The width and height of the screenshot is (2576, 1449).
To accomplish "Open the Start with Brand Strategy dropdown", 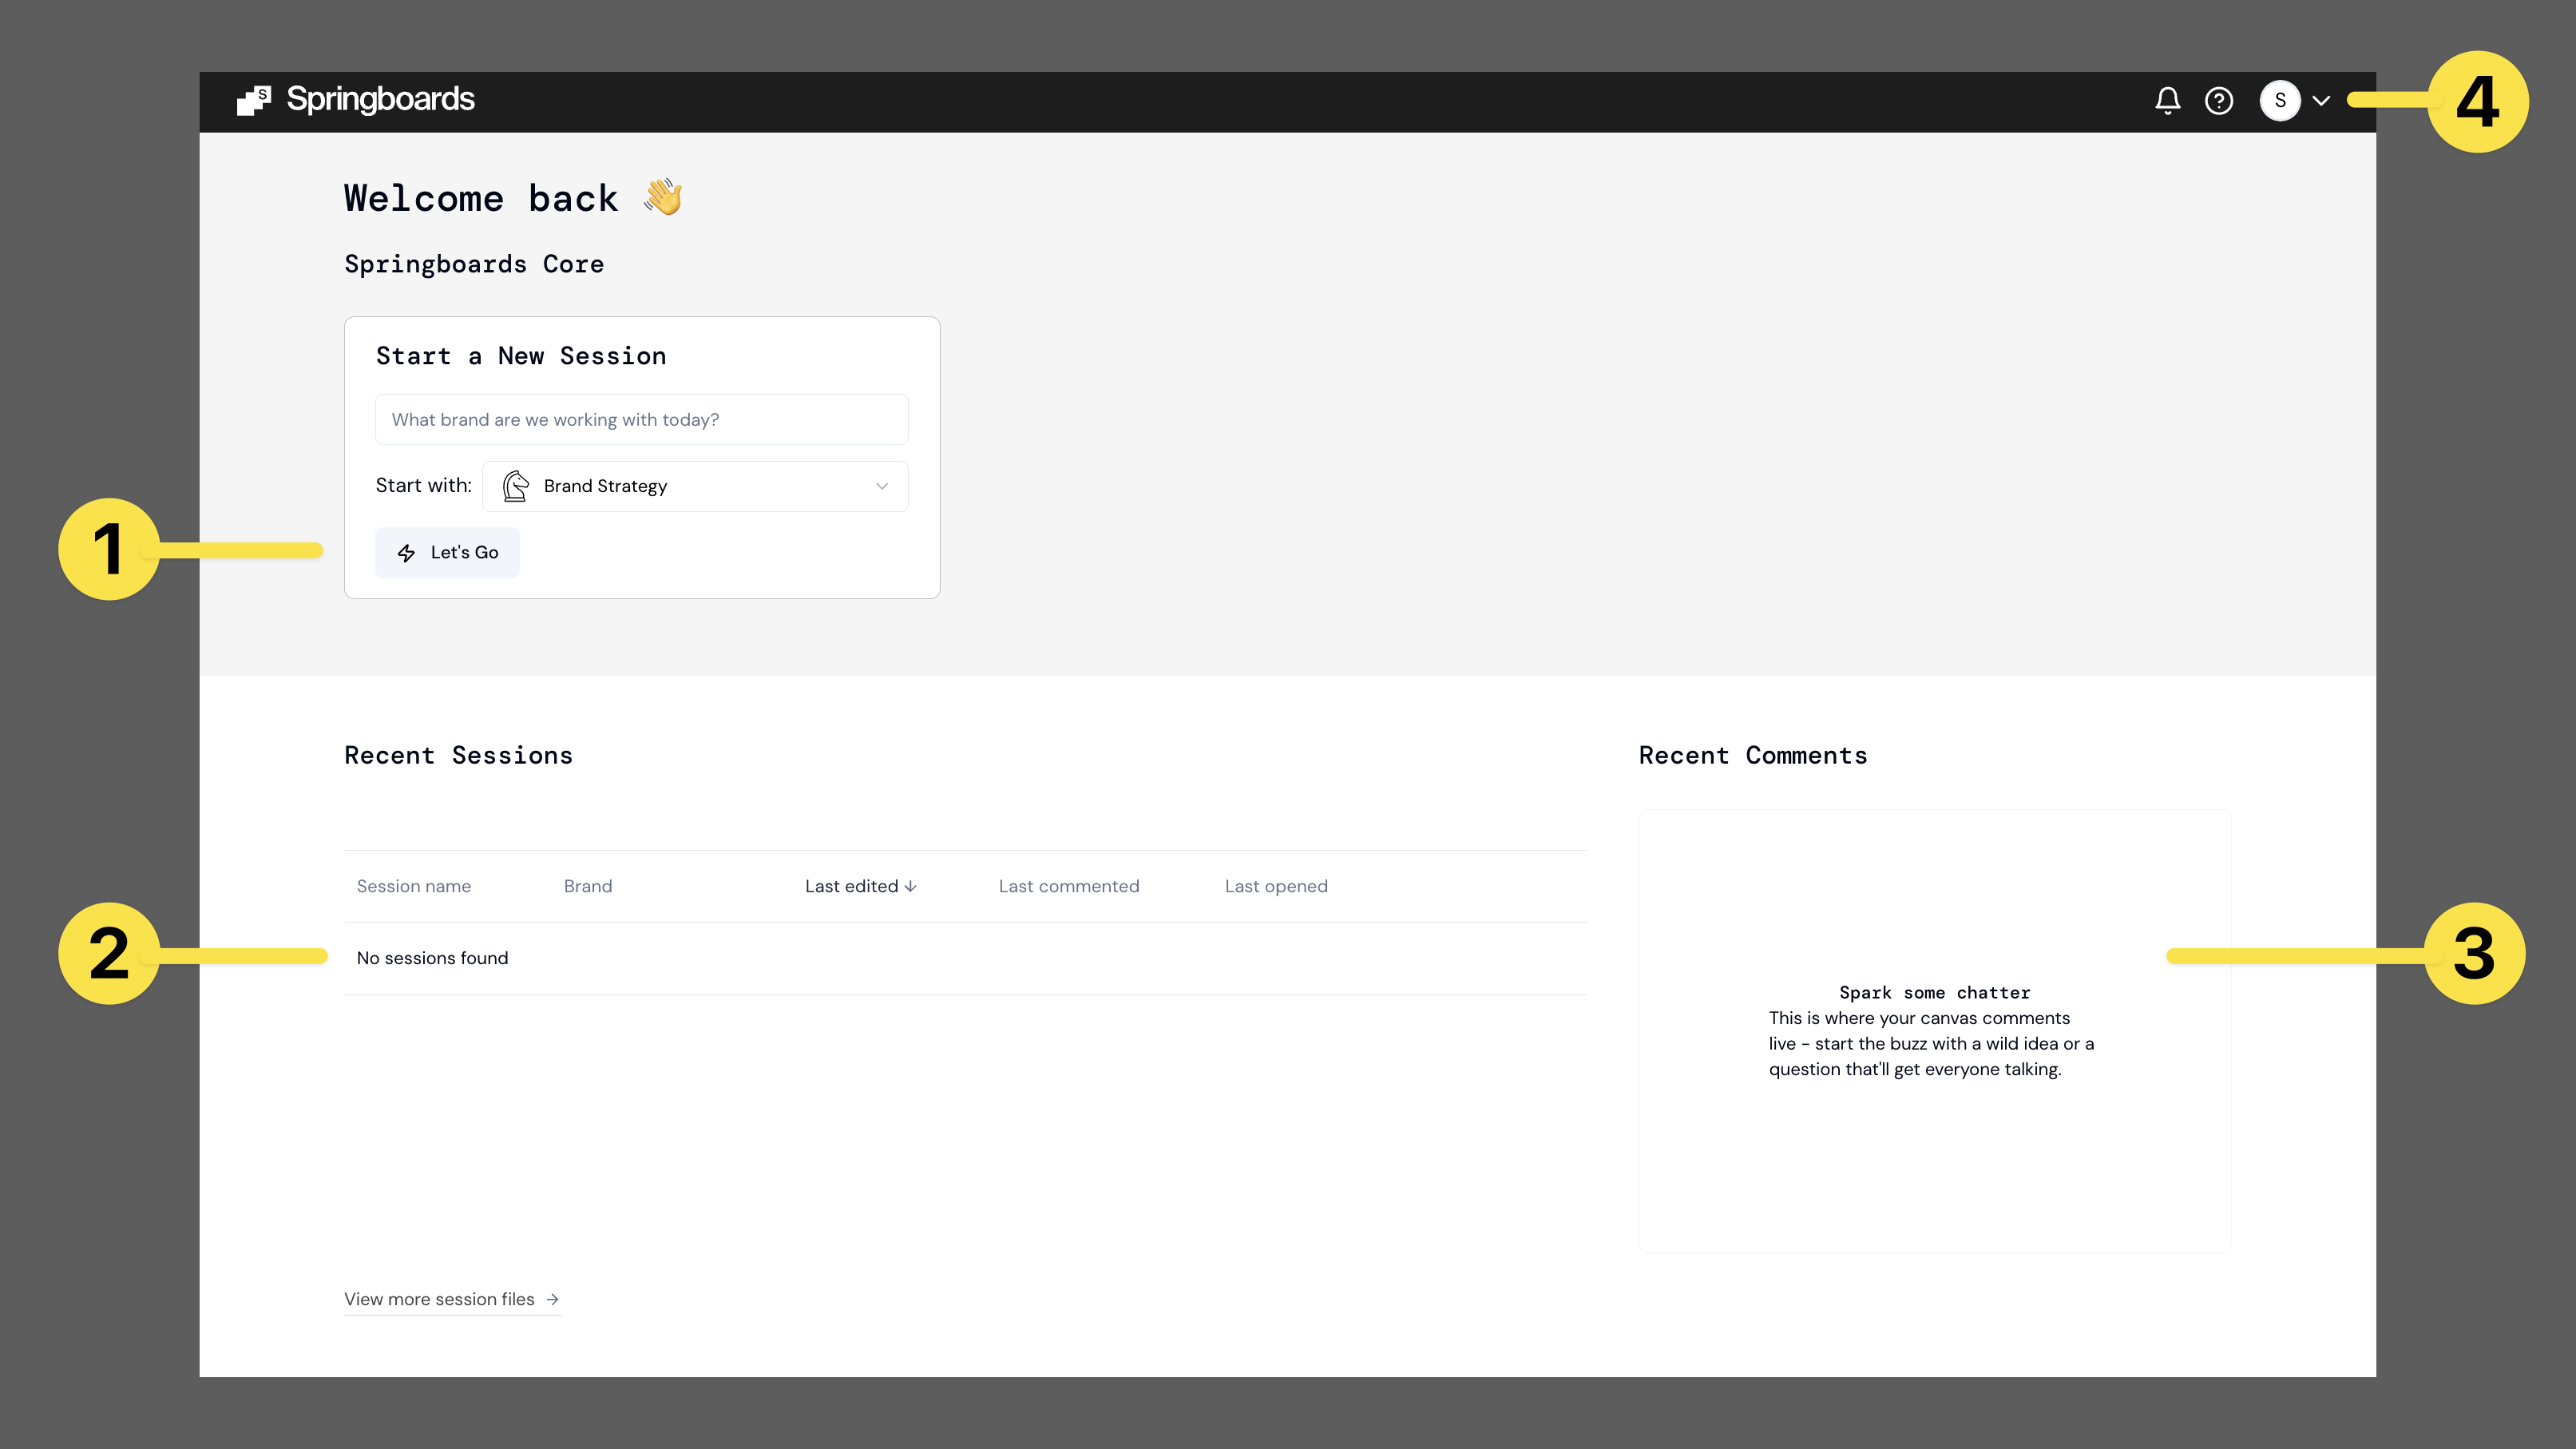I will click(x=694, y=486).
